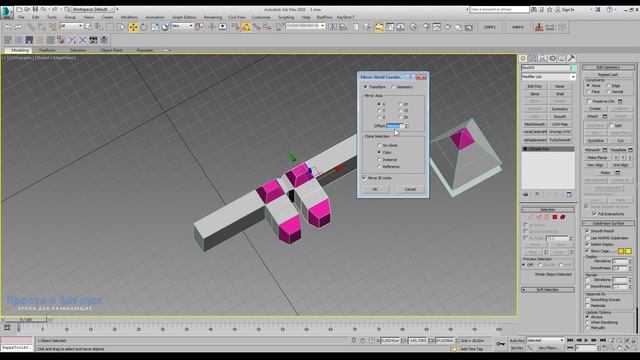Open the Workspace Default dropdown

pos(93,9)
